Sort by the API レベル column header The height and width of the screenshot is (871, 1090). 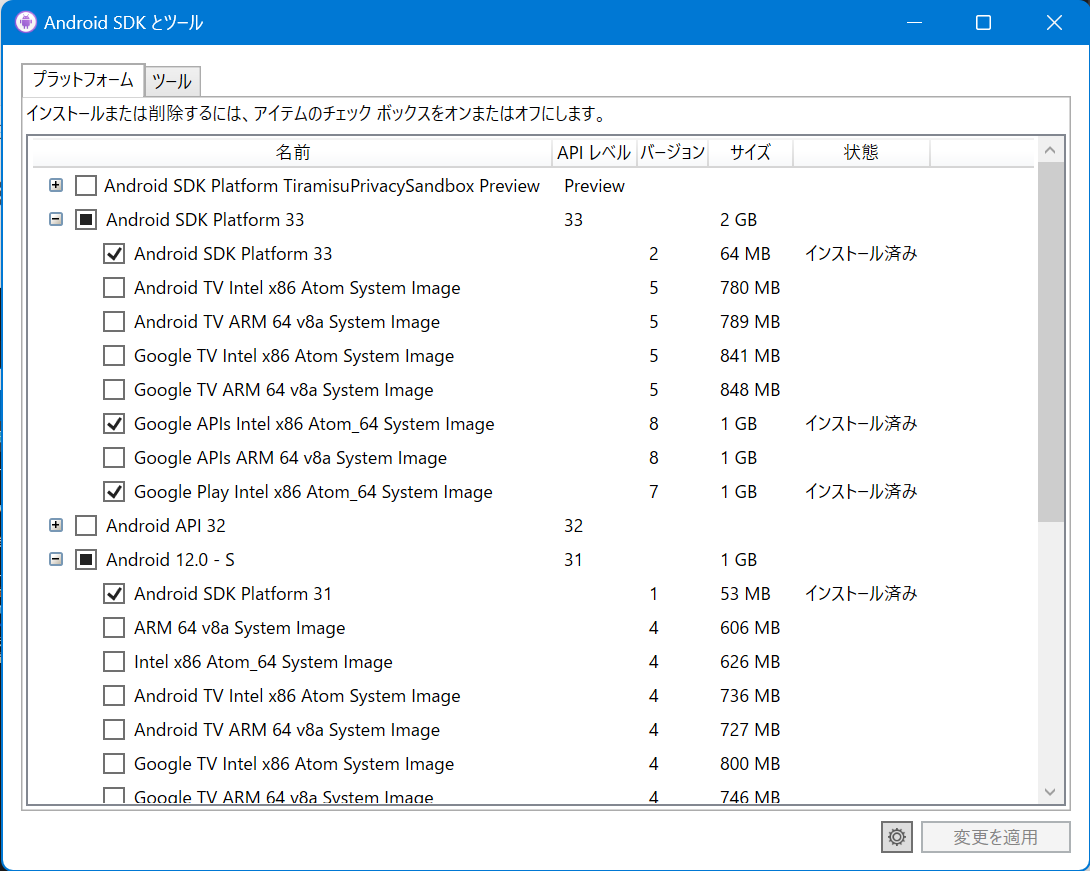point(594,152)
